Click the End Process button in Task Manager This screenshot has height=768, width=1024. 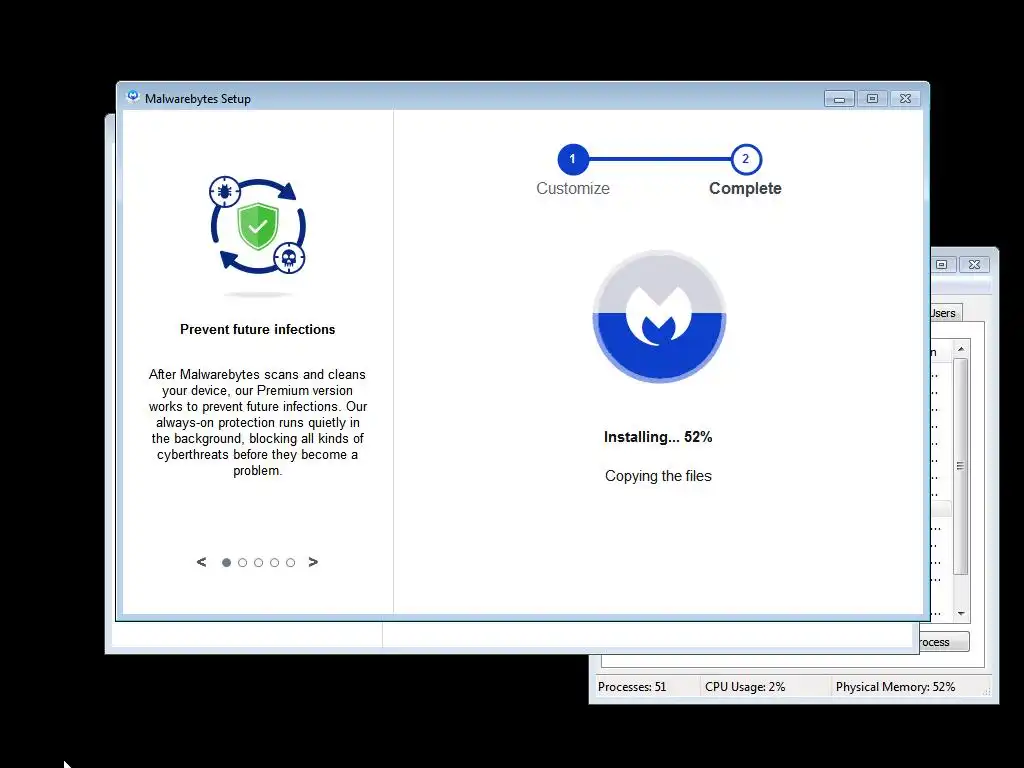pos(944,642)
